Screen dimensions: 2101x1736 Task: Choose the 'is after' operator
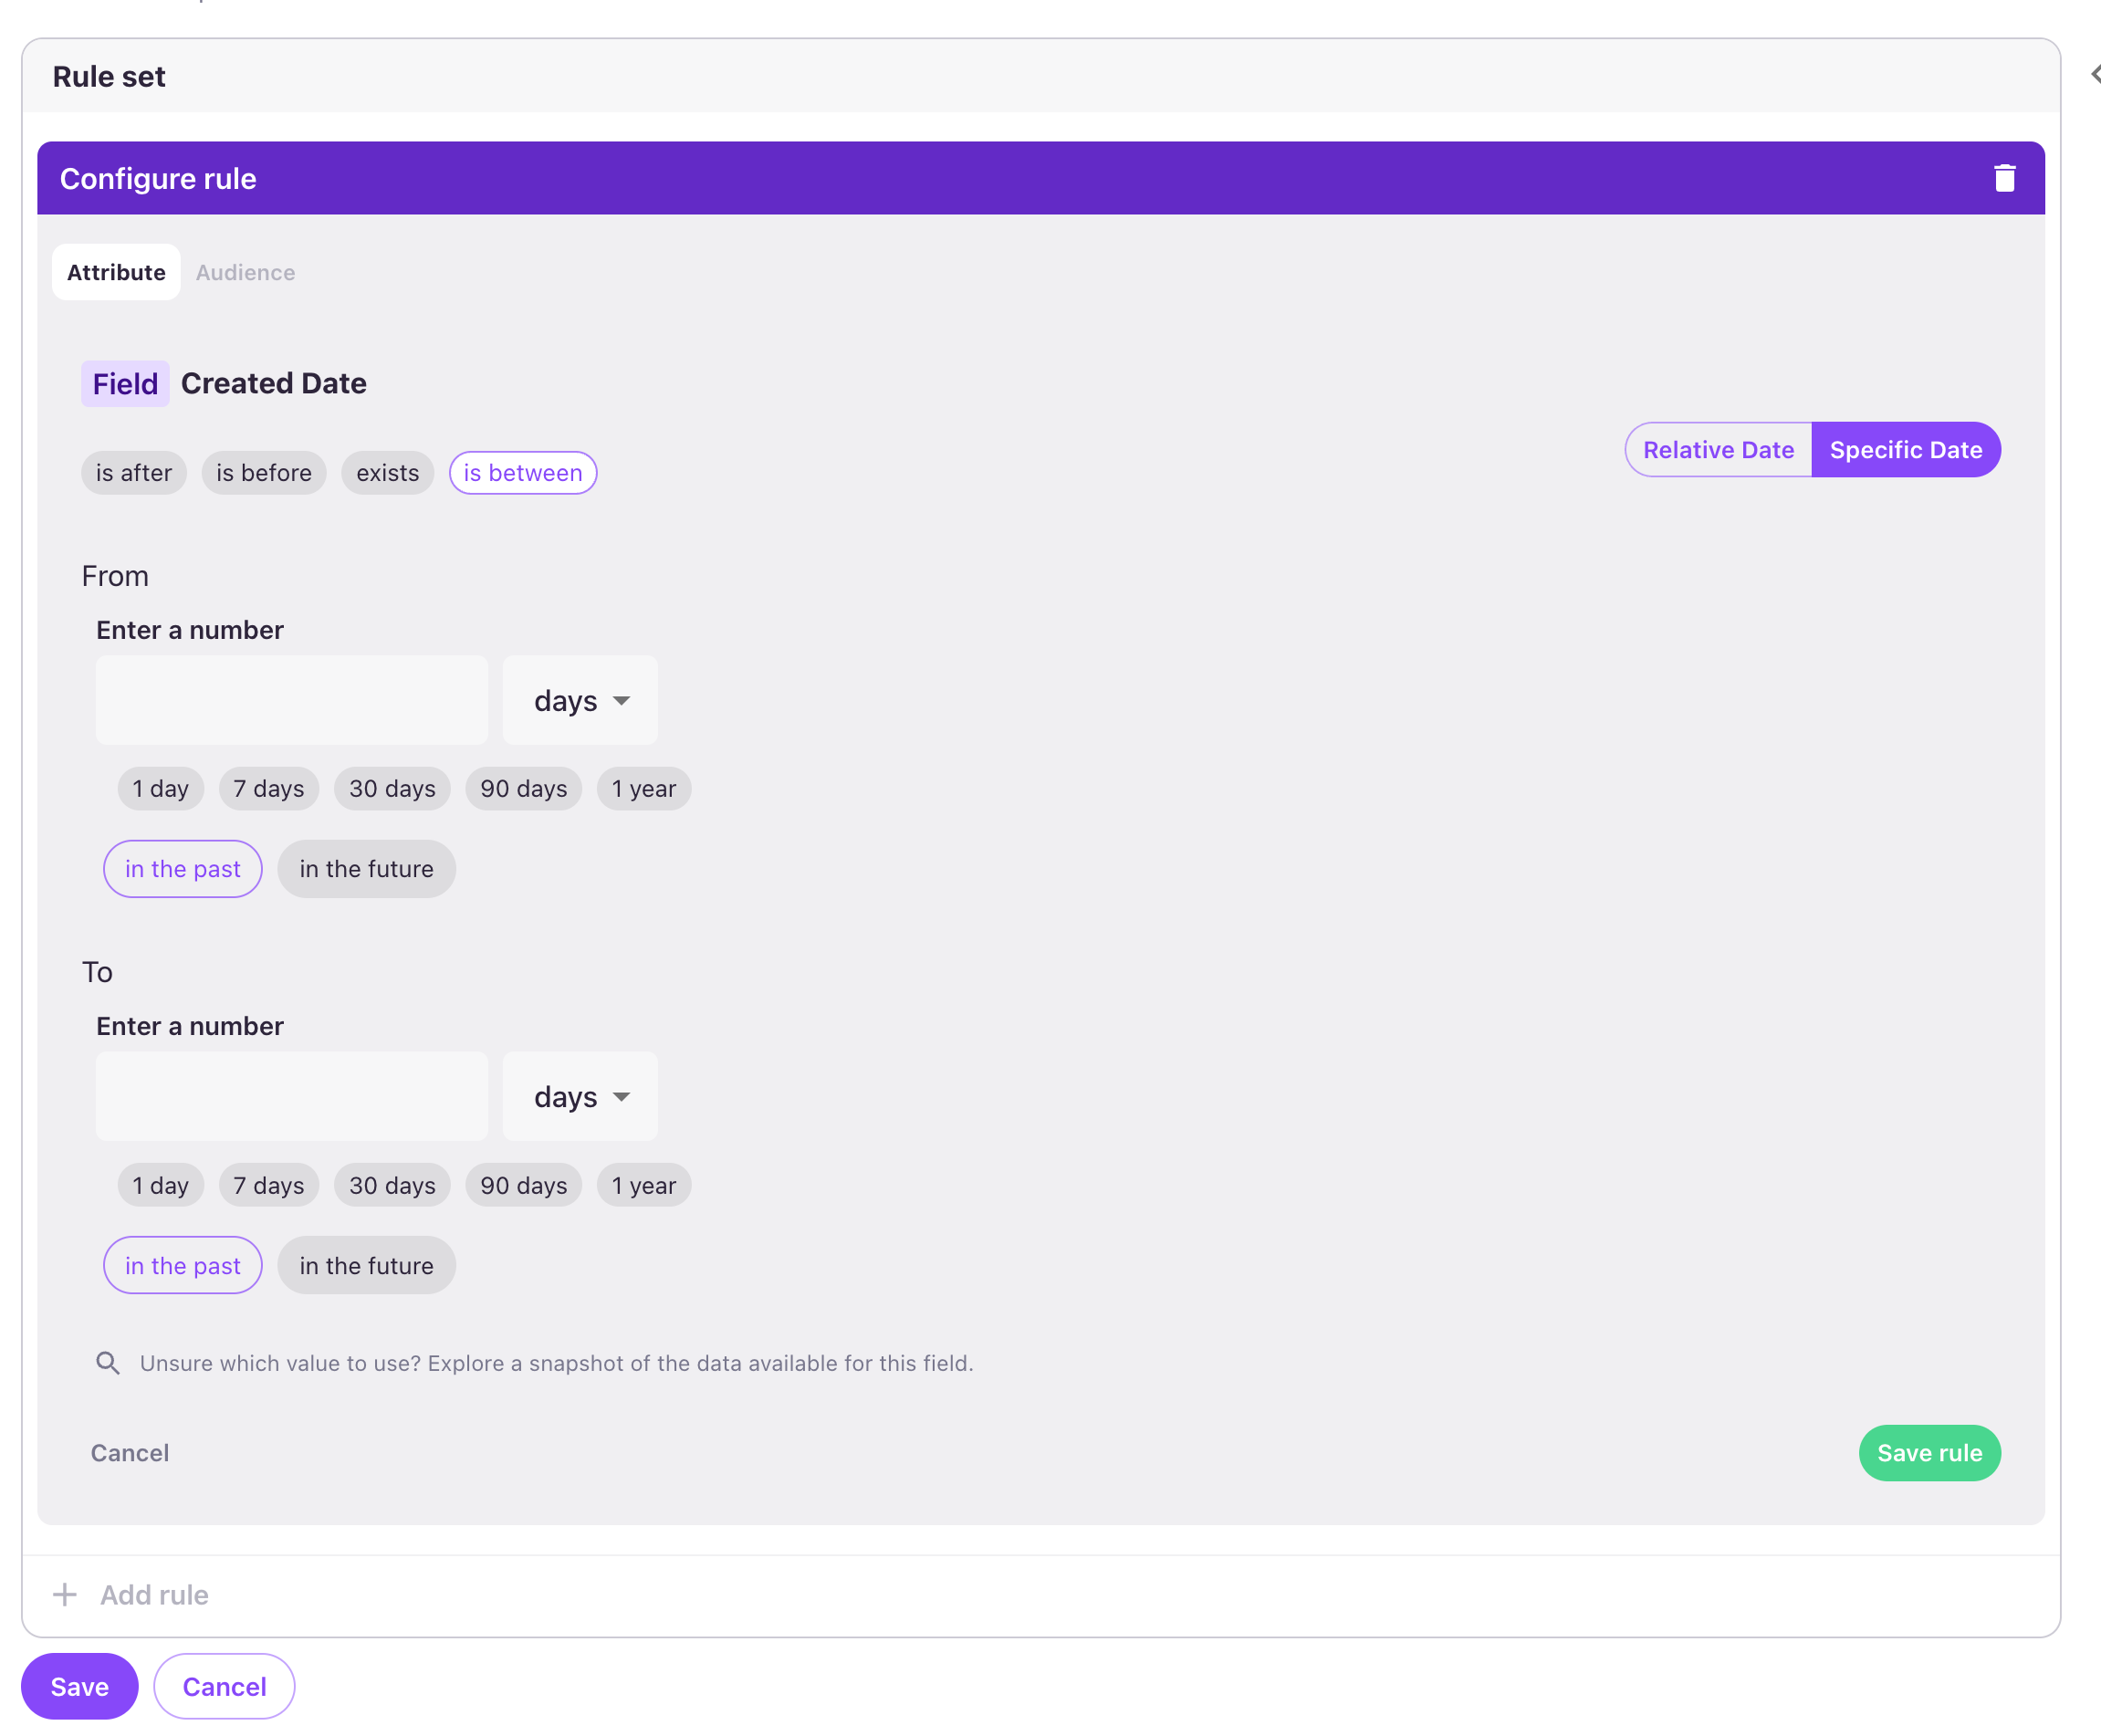[134, 473]
